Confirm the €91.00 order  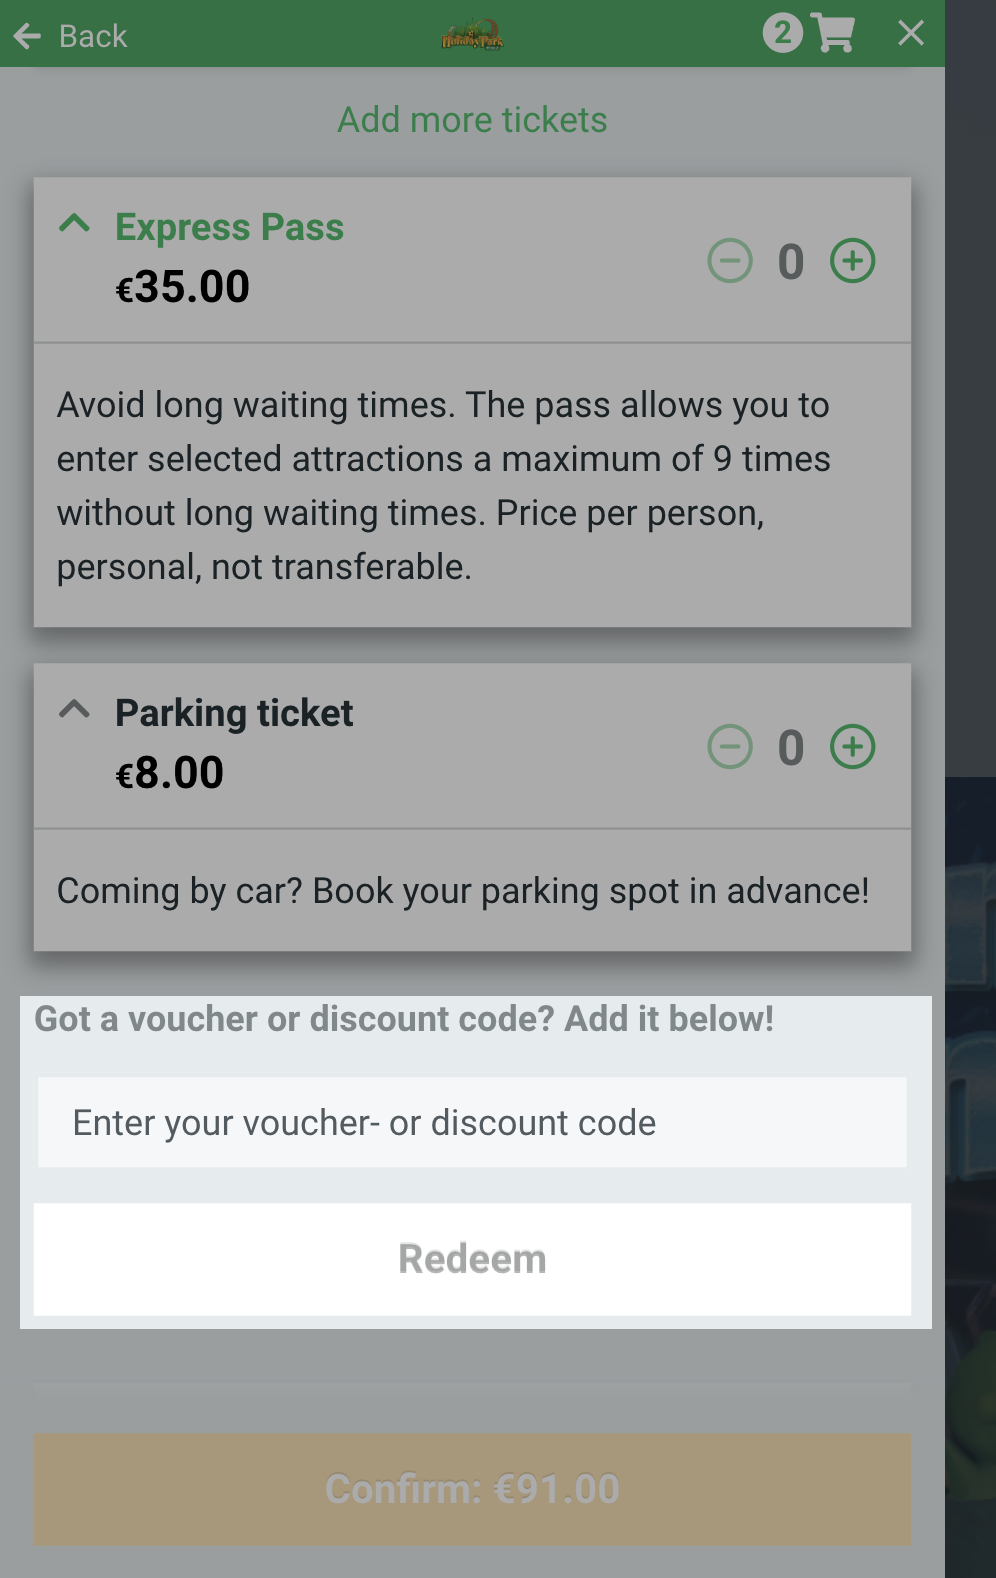pyautogui.click(x=472, y=1490)
